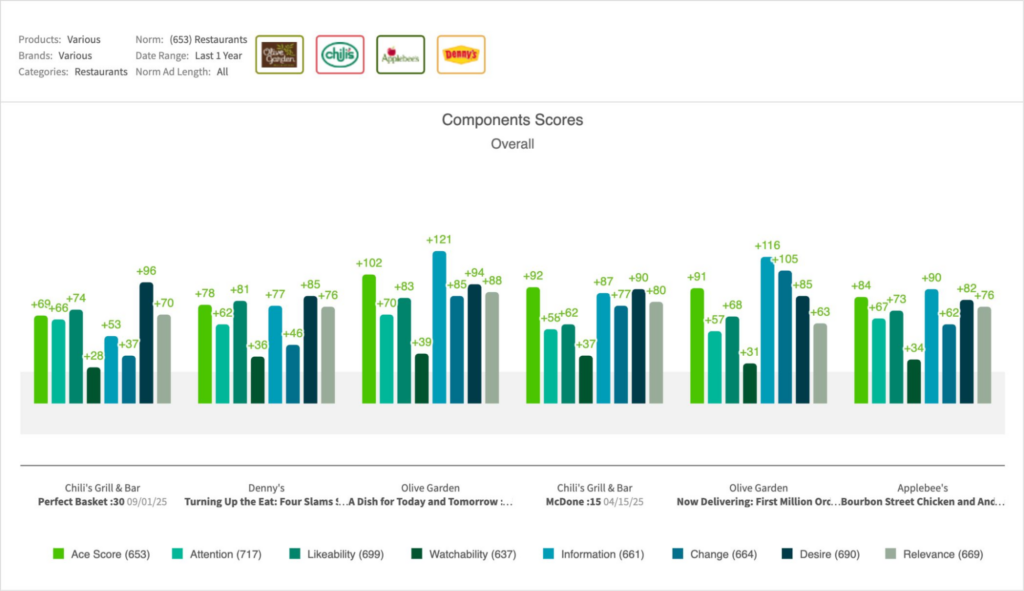Viewport: 1024px width, 591px height.
Task: Click the +121 Information bar for Olive Garden
Action: 439,326
